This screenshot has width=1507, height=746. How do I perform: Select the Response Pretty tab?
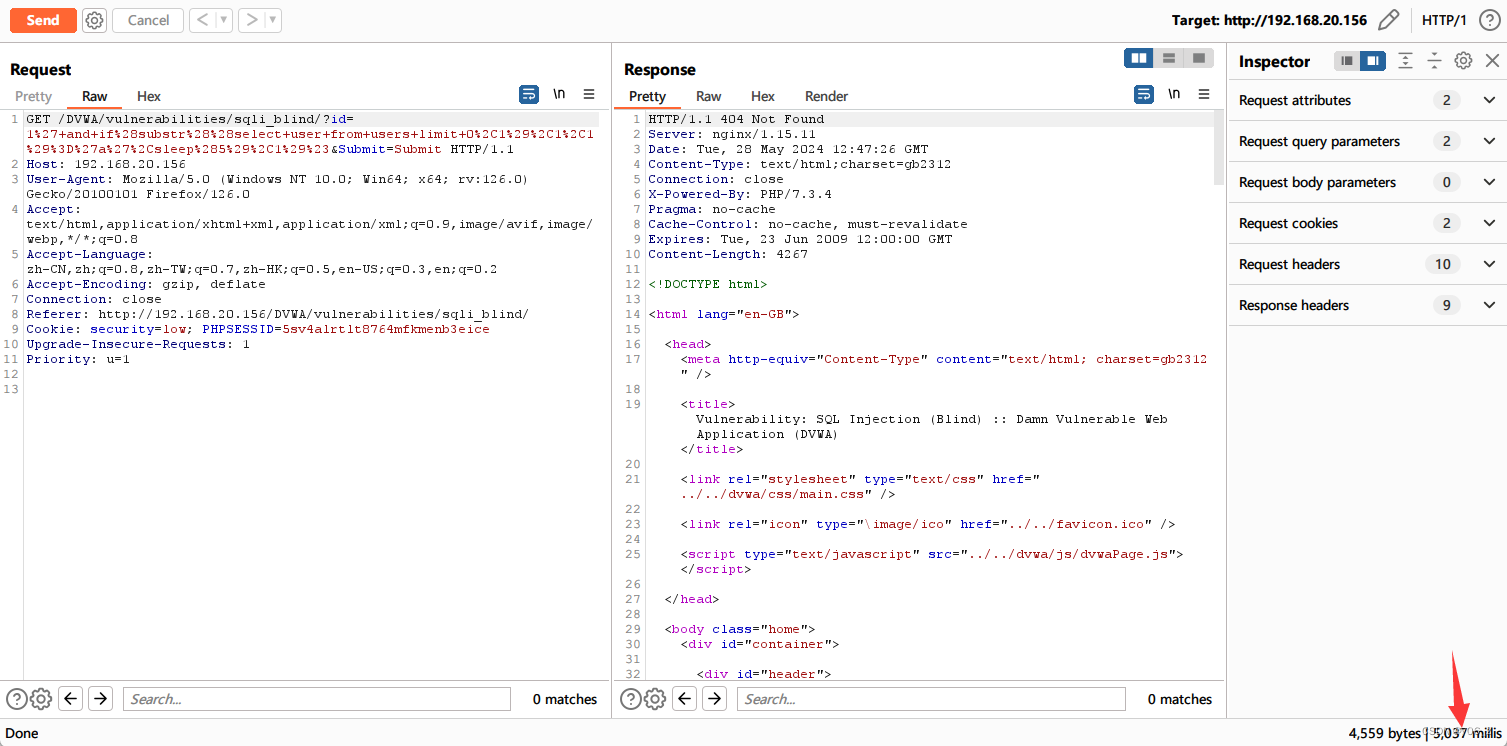[x=647, y=96]
